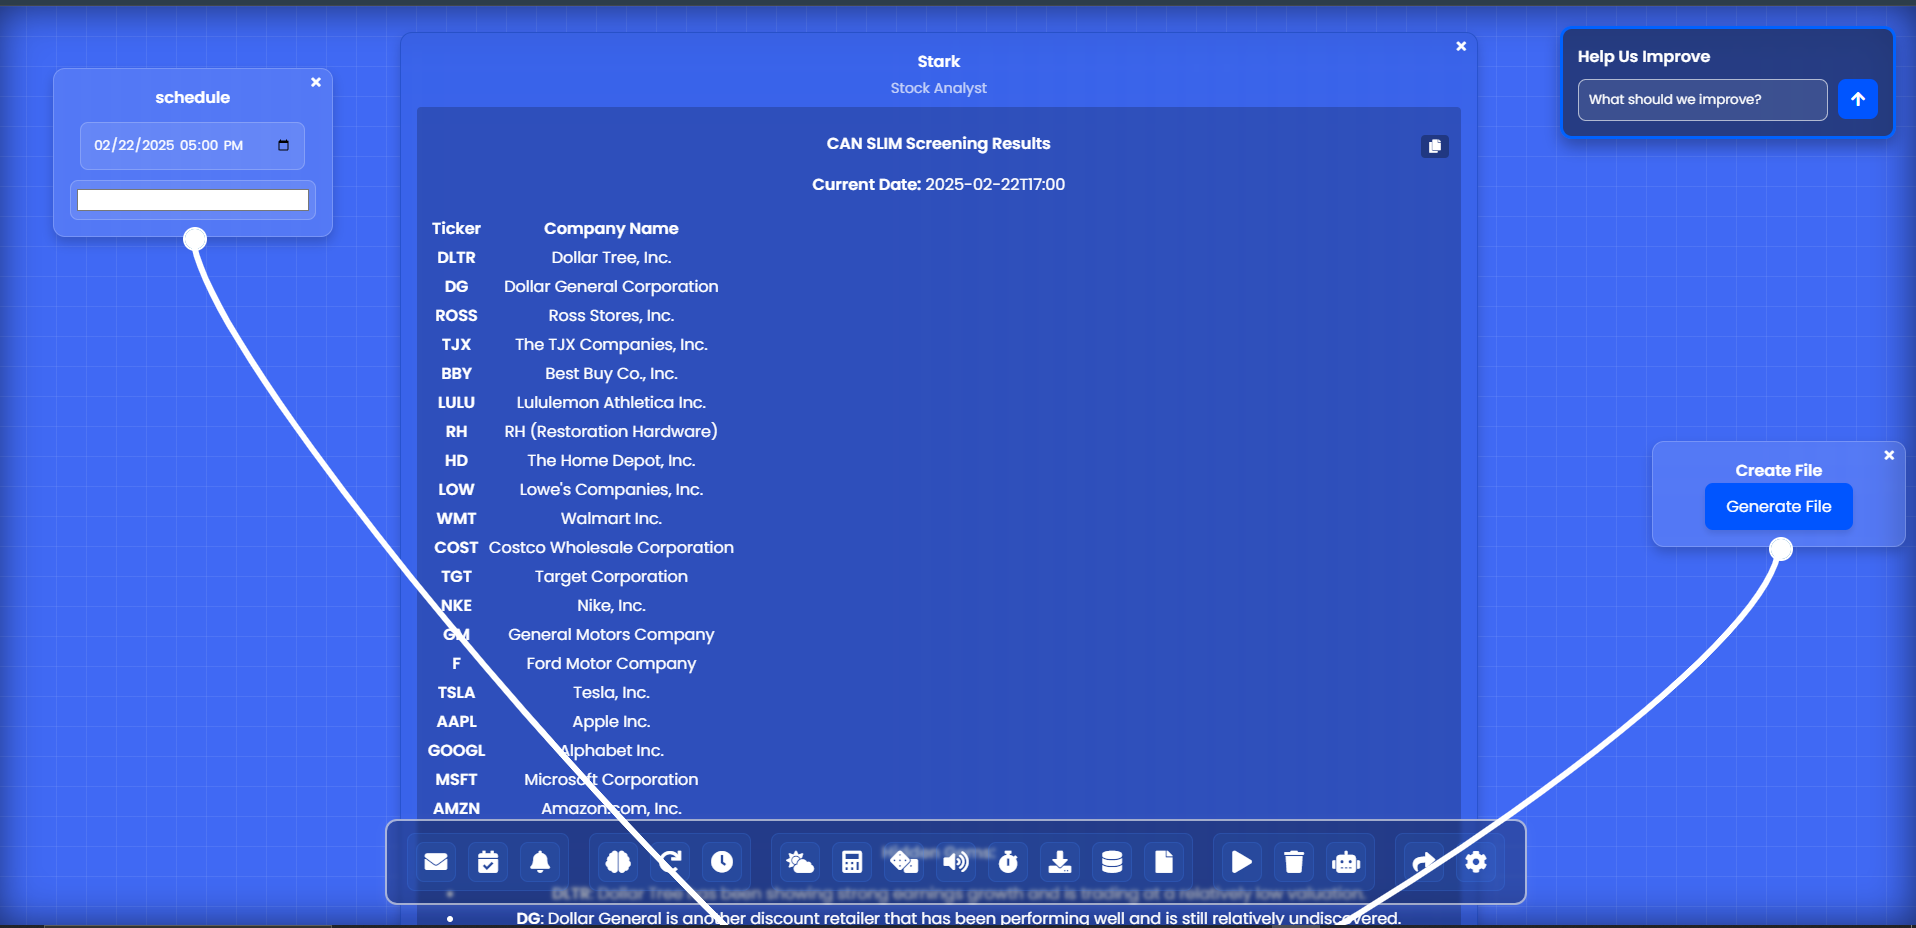Click the schedule node output connector
This screenshot has width=1916, height=928.
[195, 239]
